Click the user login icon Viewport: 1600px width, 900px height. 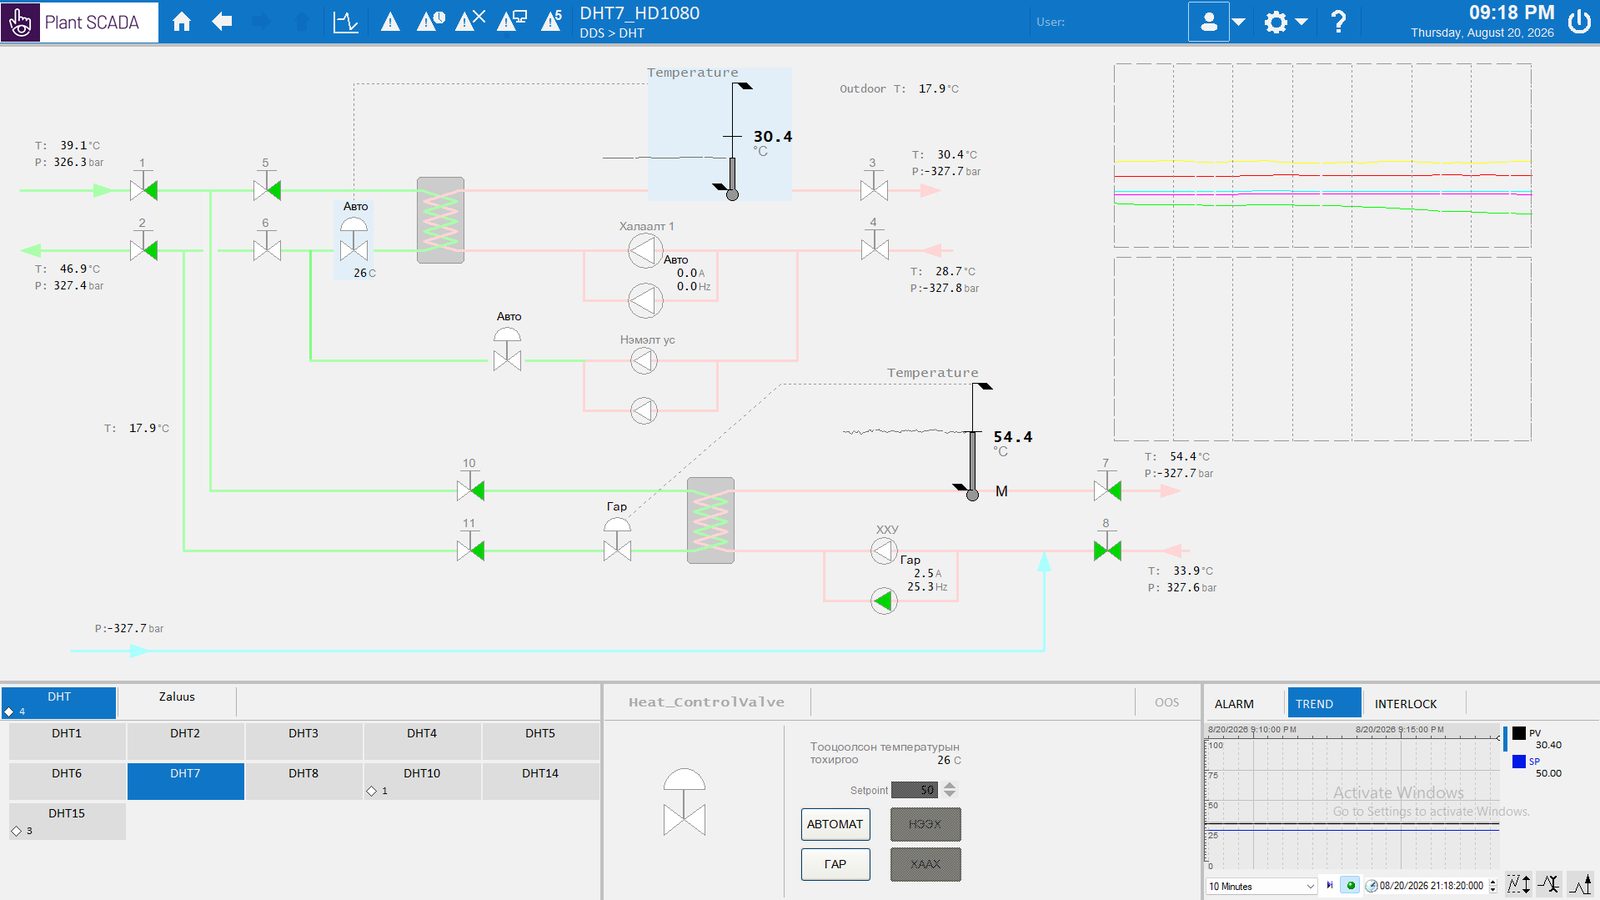1208,22
